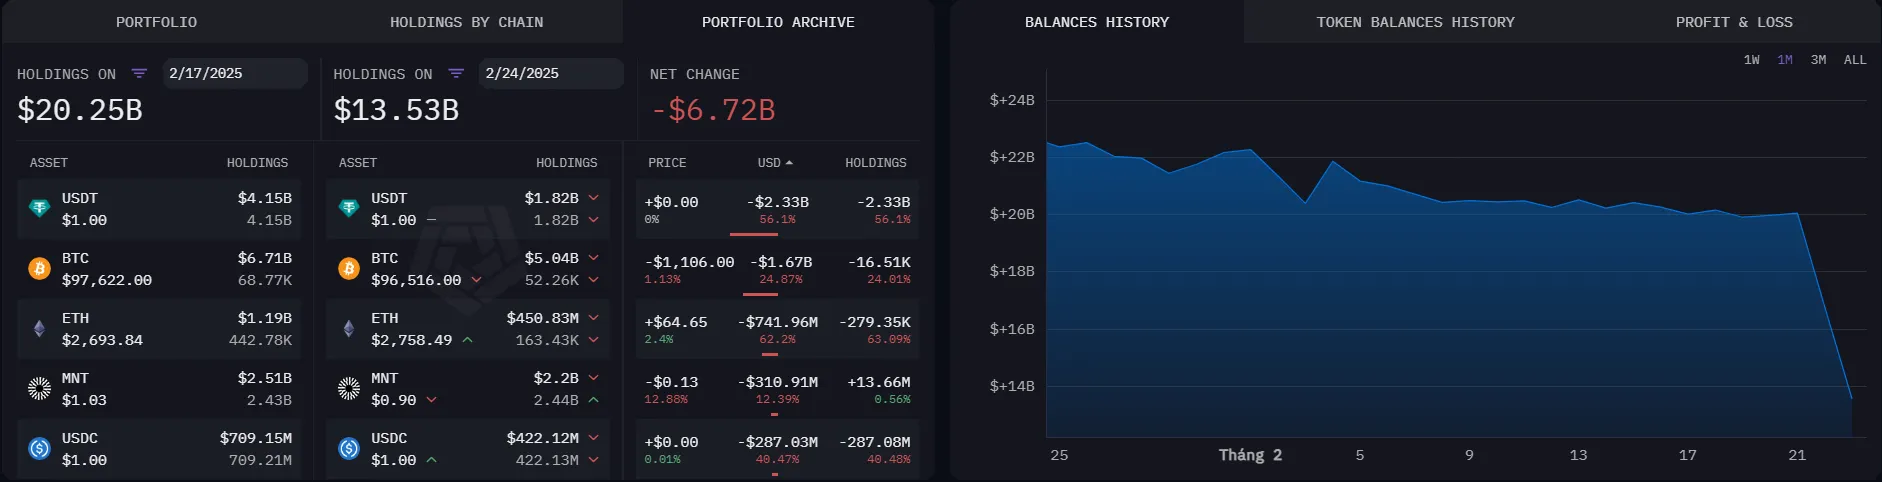1882x482 pixels.
Task: Click the balance chart's point at 21
Action: click(x=1798, y=213)
